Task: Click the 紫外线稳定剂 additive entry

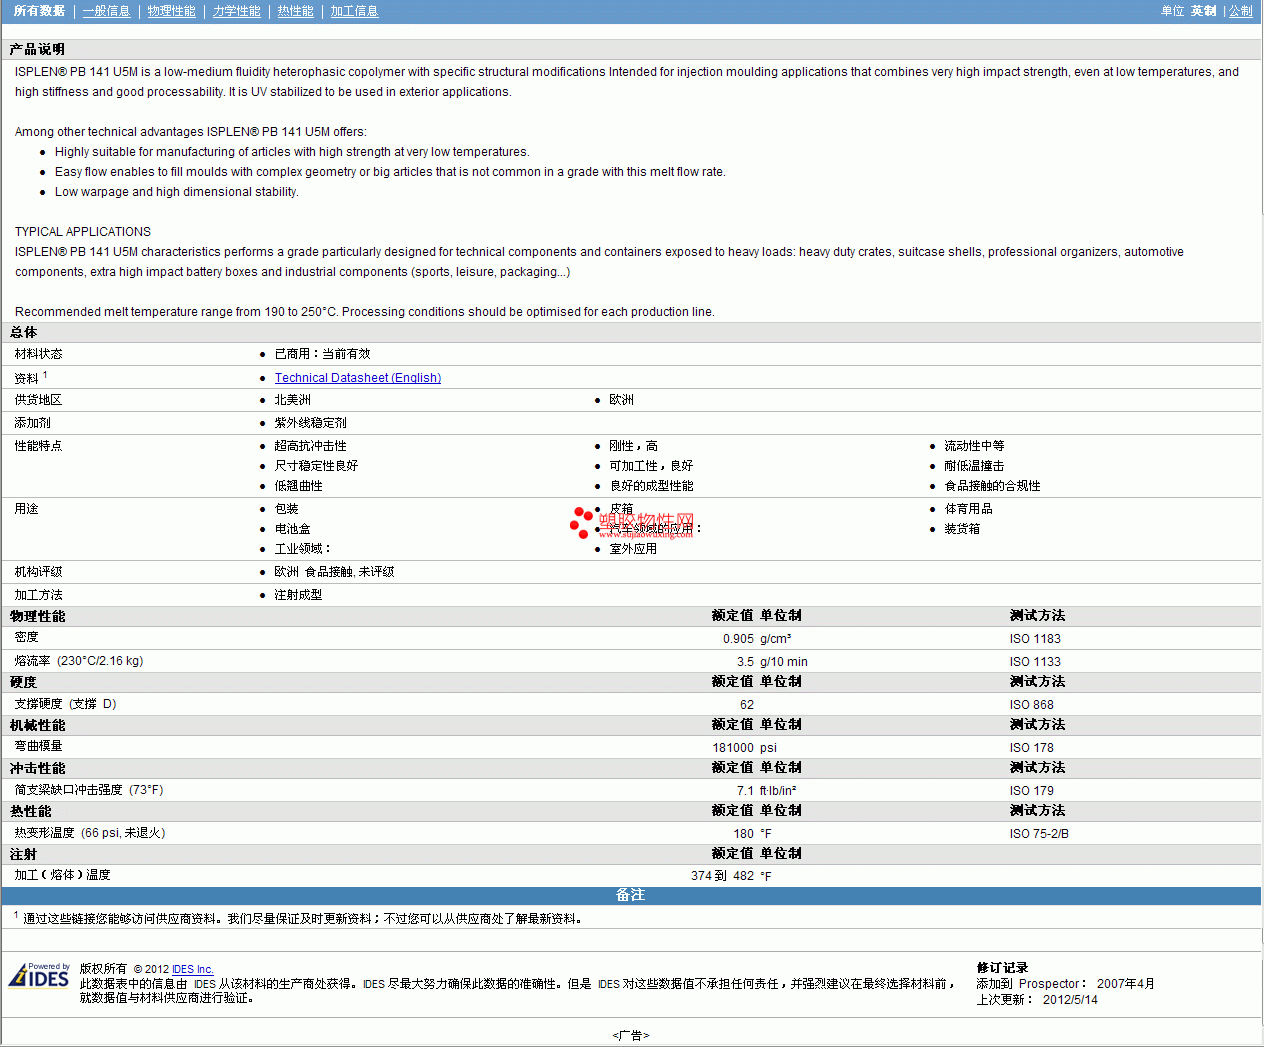Action: (x=310, y=423)
